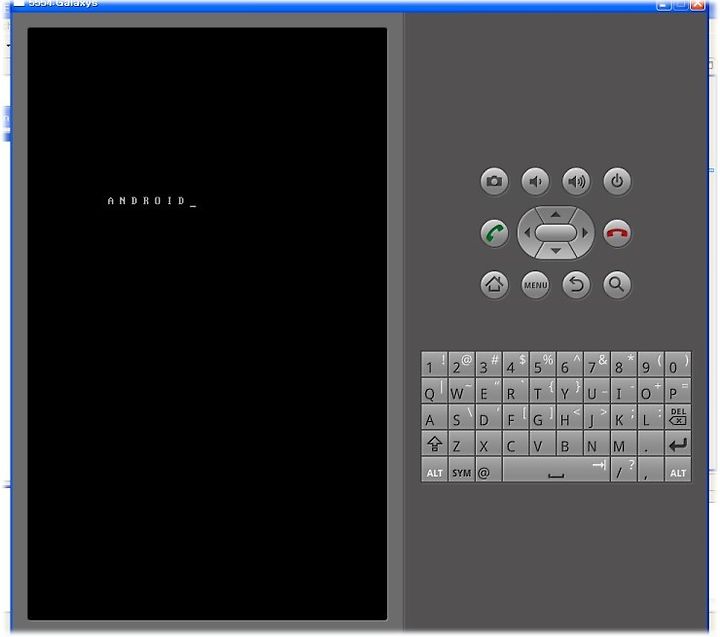The width and height of the screenshot is (720, 637).
Task: Tap the comma key
Action: click(651, 469)
